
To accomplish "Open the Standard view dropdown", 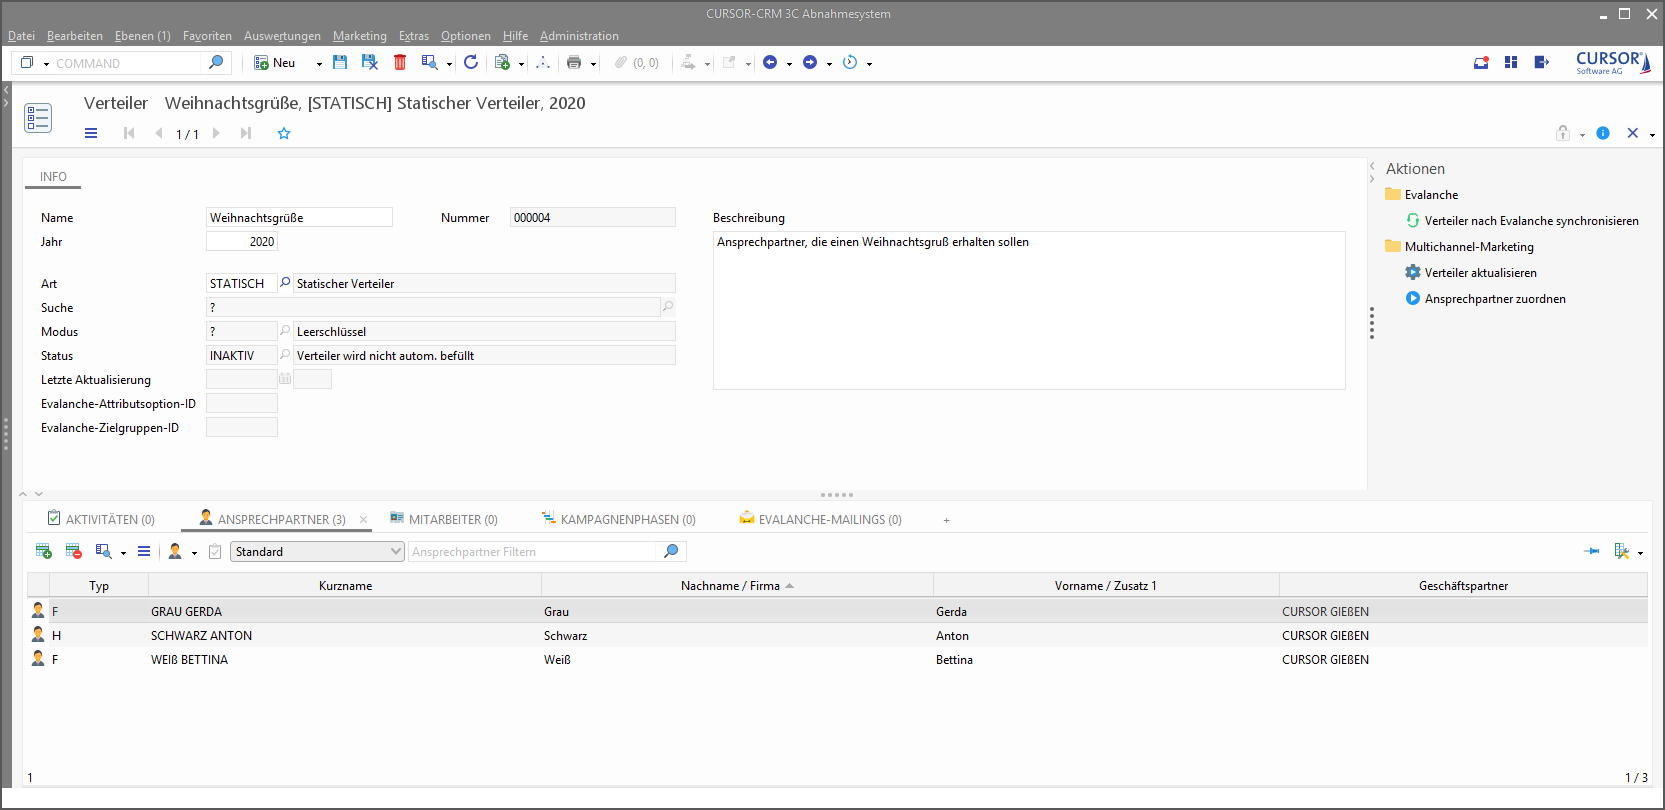I will click(317, 552).
